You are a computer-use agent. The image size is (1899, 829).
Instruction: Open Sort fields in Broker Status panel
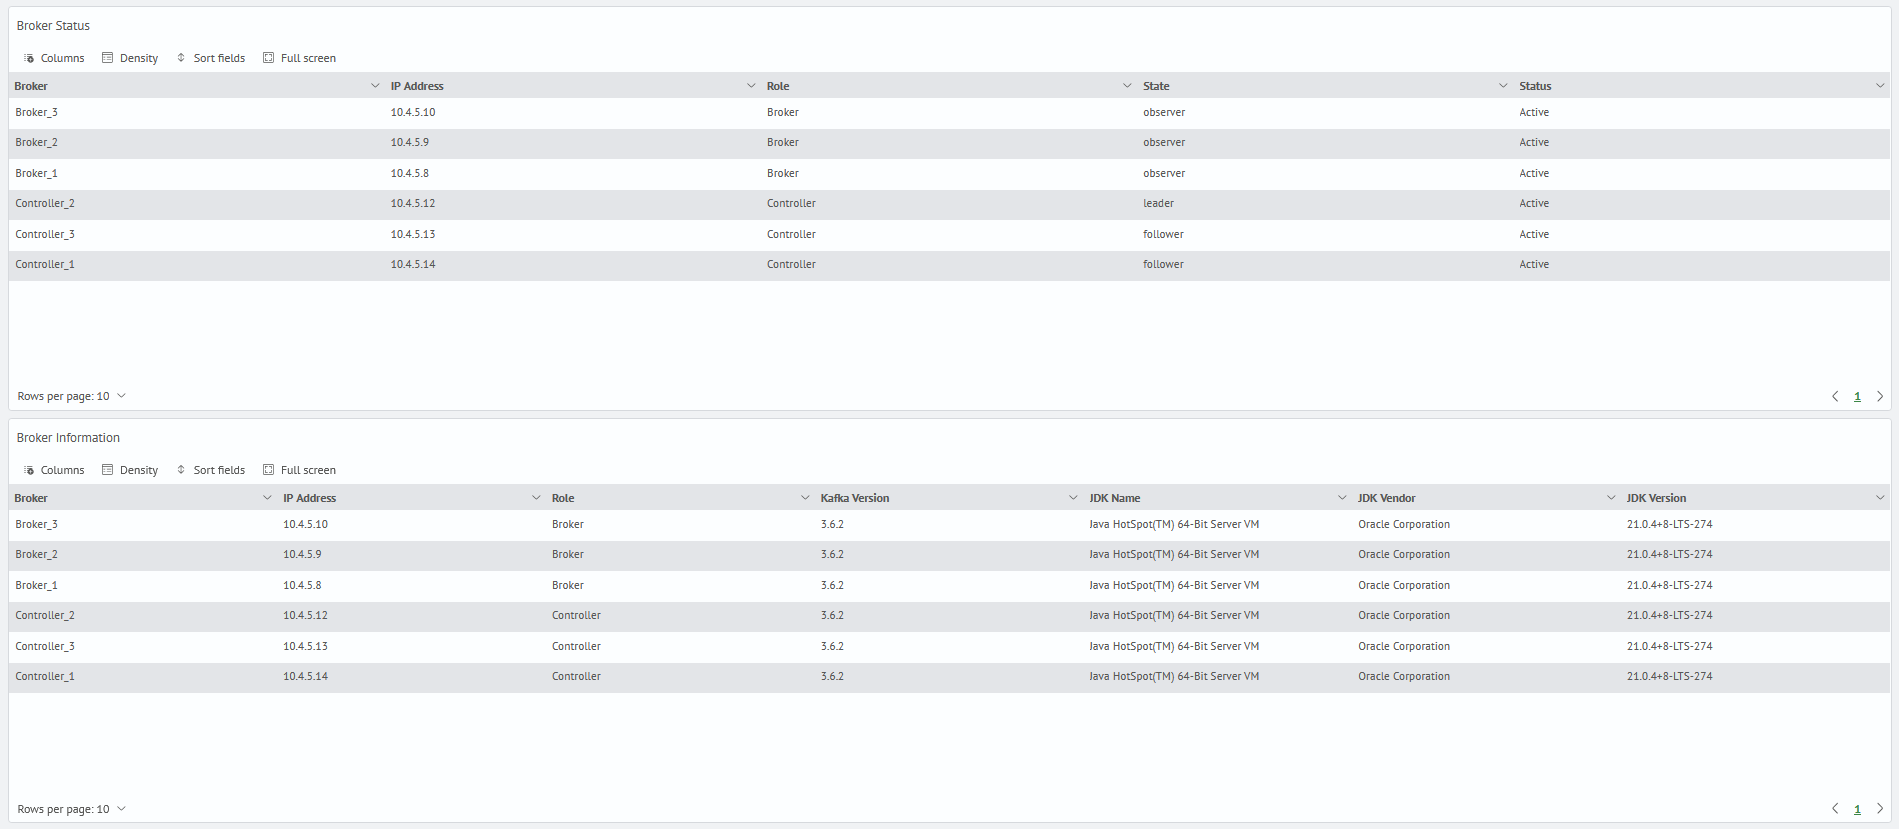[211, 58]
